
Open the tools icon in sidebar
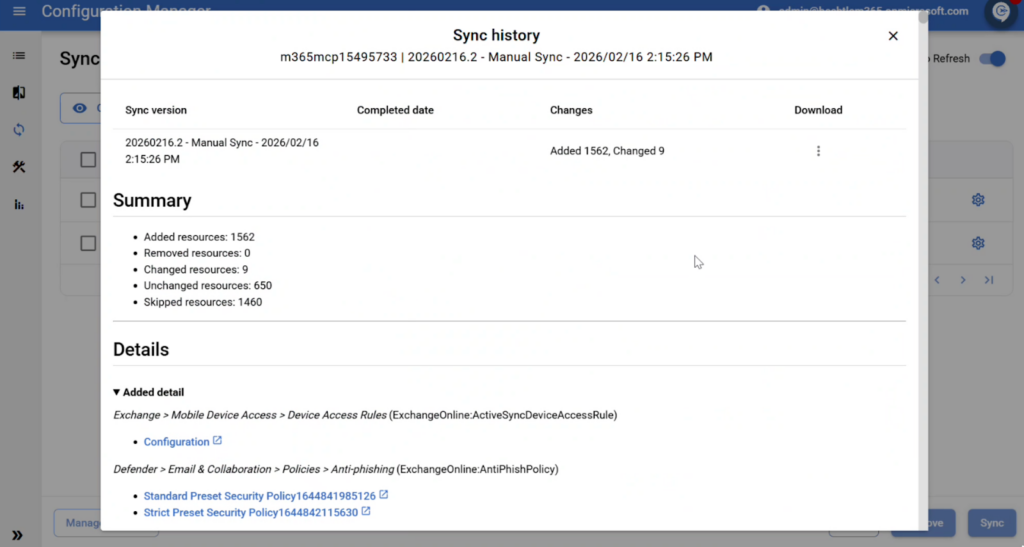click(19, 167)
